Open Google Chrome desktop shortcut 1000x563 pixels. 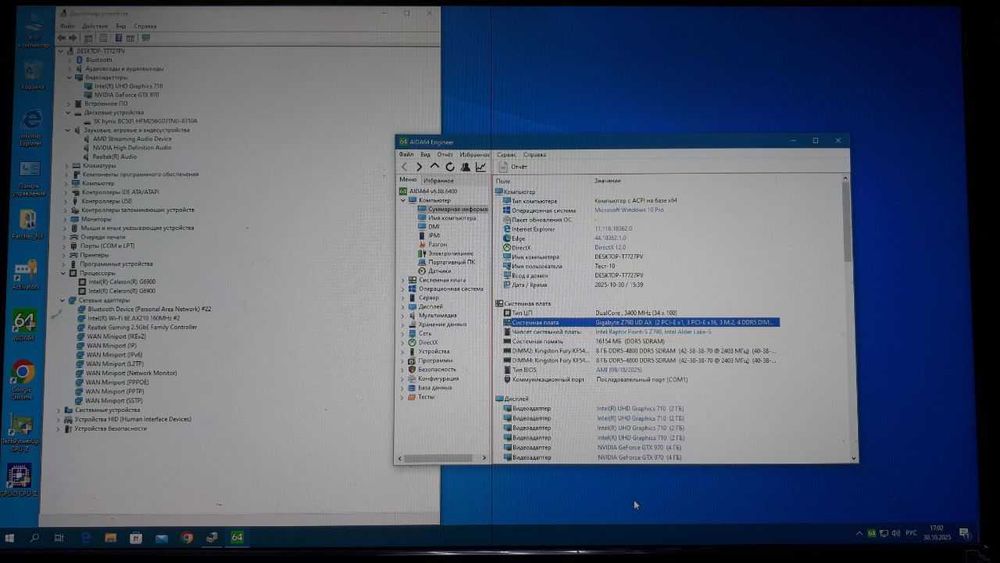coord(23,379)
